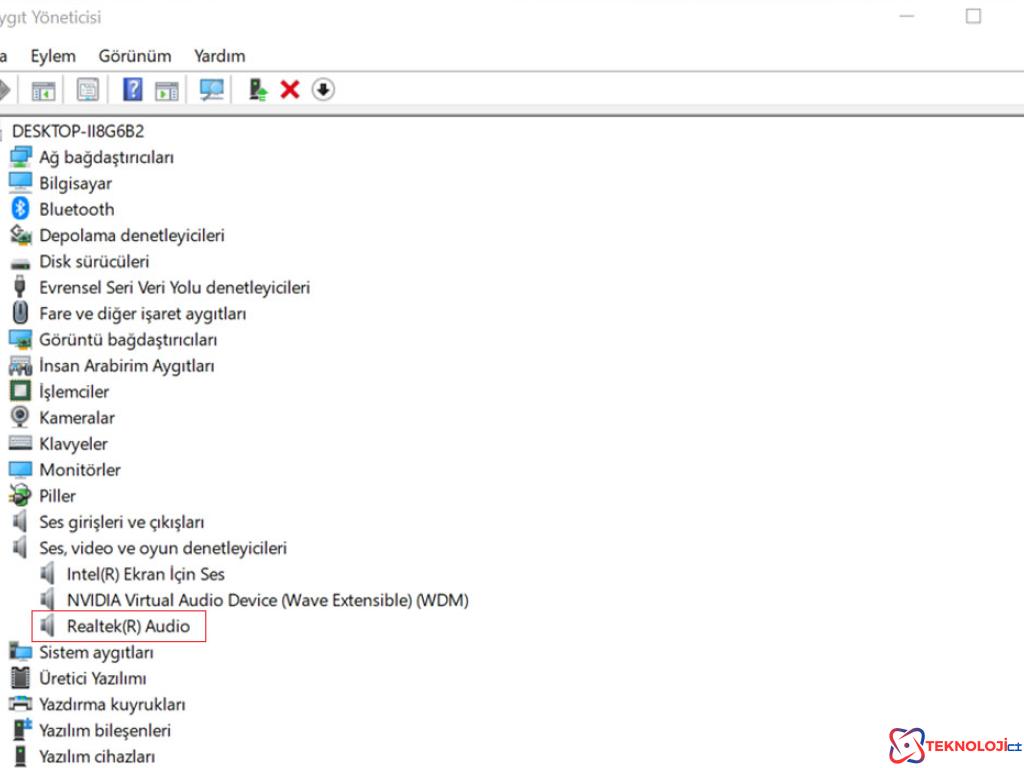
Task: Select NVIDIA Virtual Audio Device entry
Action: pyautogui.click(x=267, y=600)
